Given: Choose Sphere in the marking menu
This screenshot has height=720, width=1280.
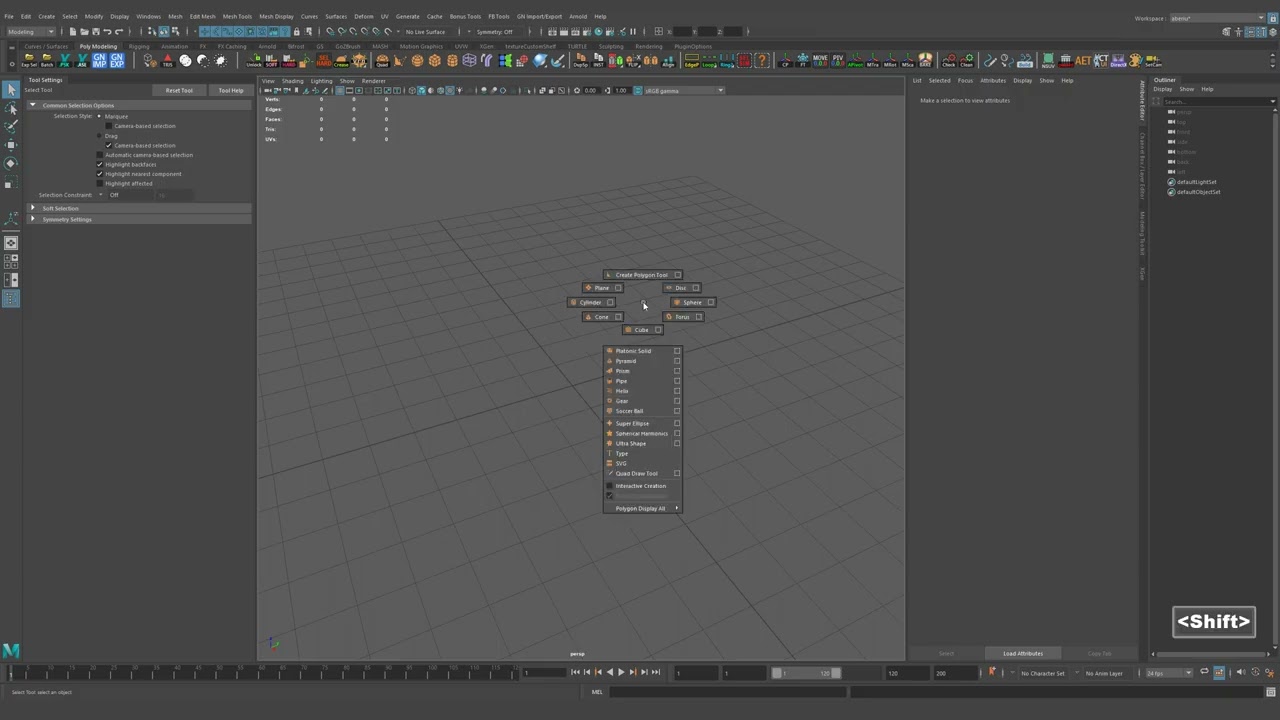Looking at the screenshot, I should (x=692, y=302).
